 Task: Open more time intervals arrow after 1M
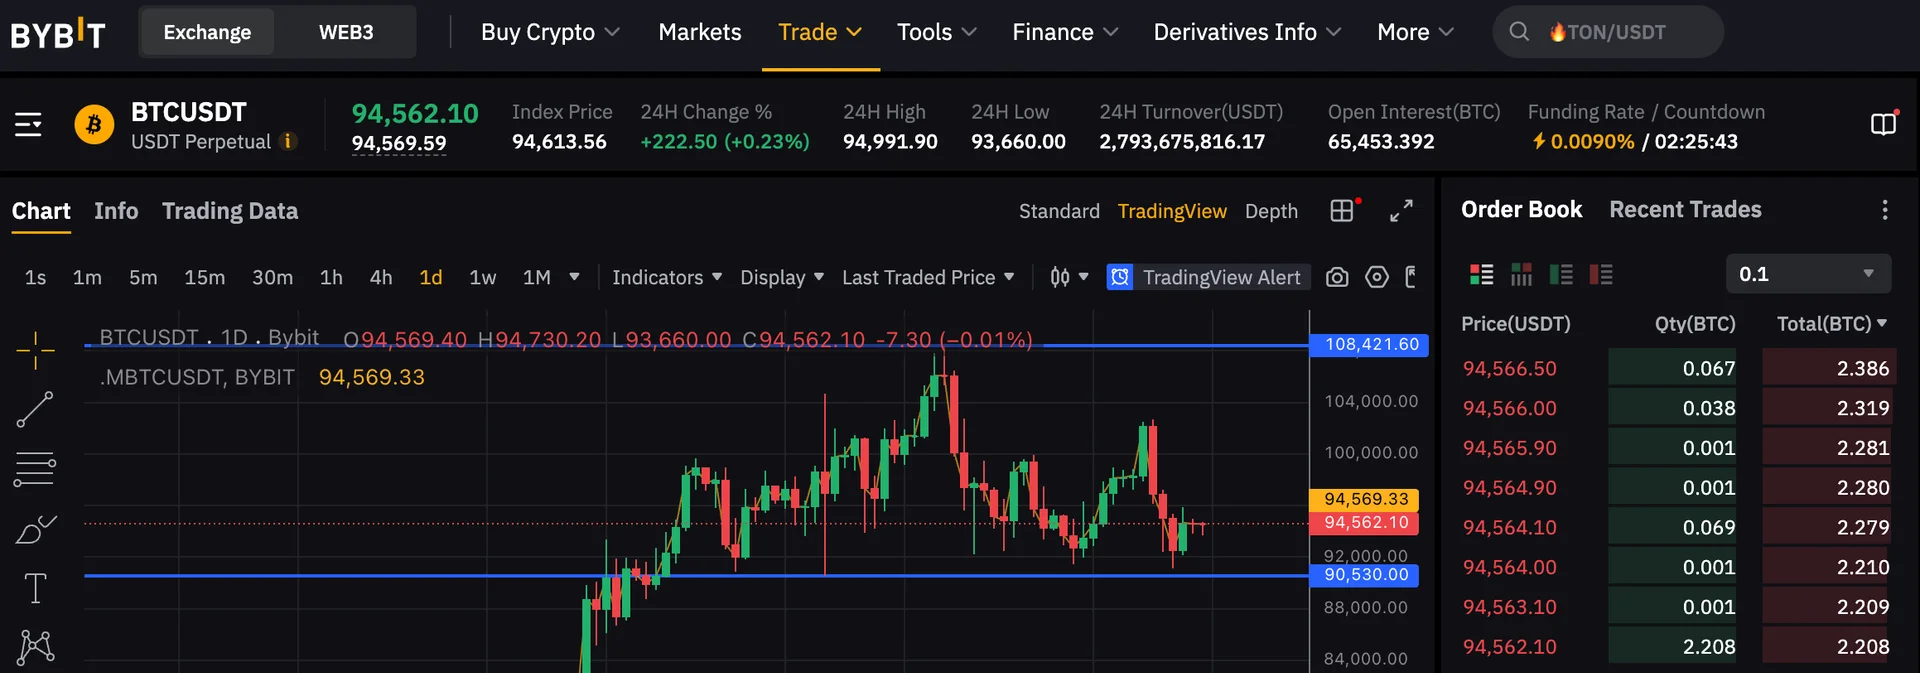(574, 277)
